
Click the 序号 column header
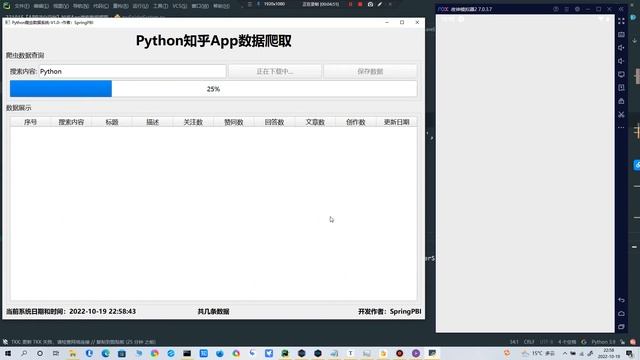[x=30, y=122]
